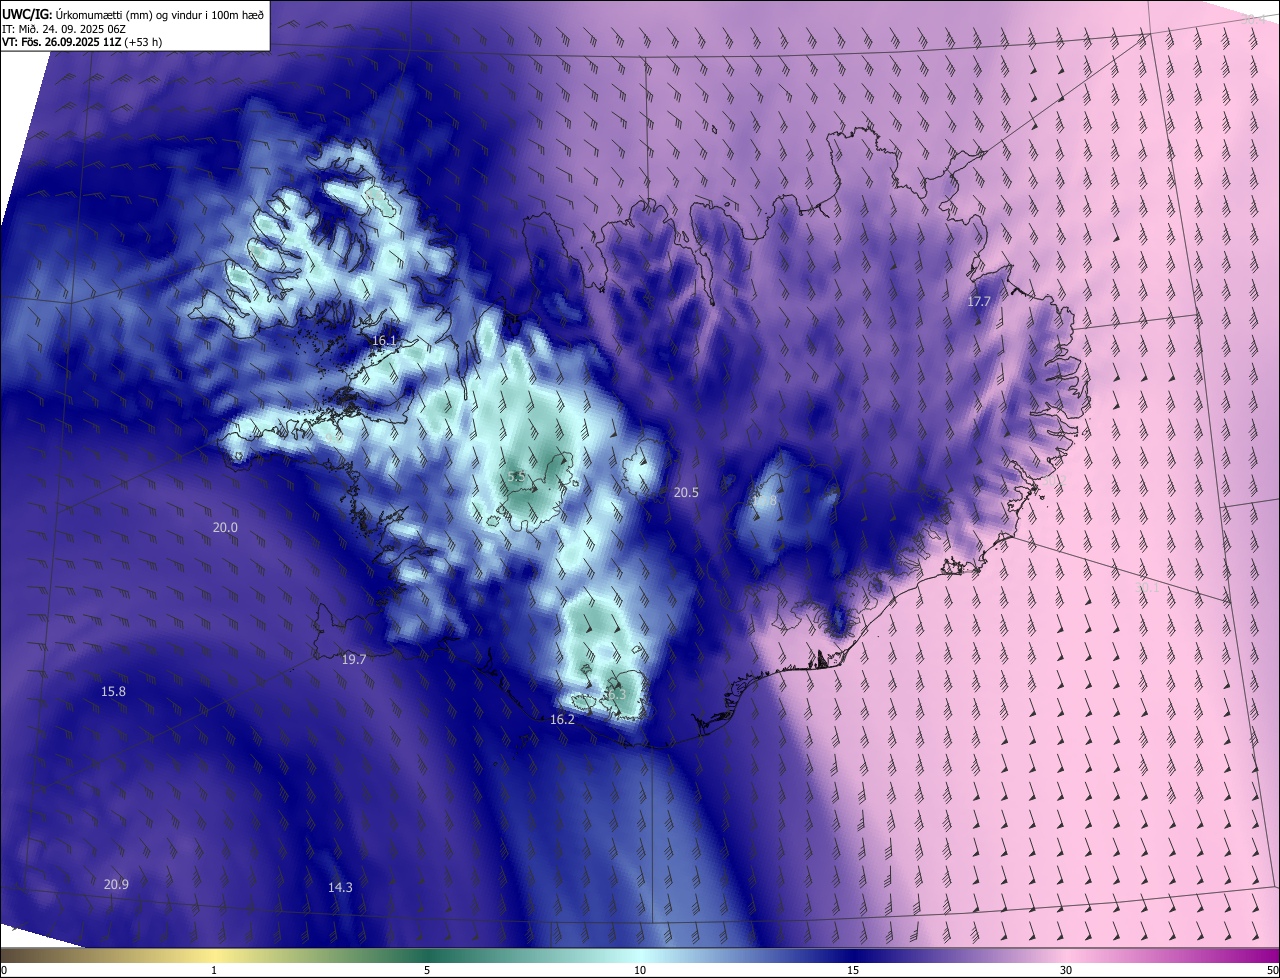The image size is (1280, 978).
Task: Click the '15' tick on the color scale
Action: pos(853,970)
